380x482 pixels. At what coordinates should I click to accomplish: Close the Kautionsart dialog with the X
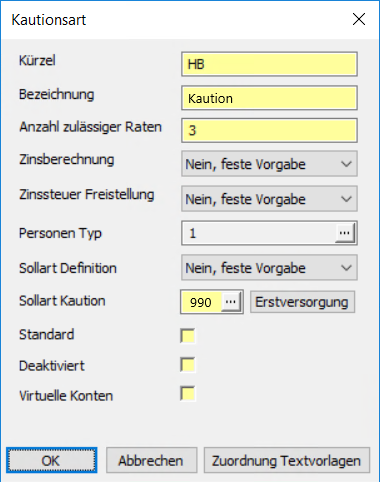click(359, 19)
